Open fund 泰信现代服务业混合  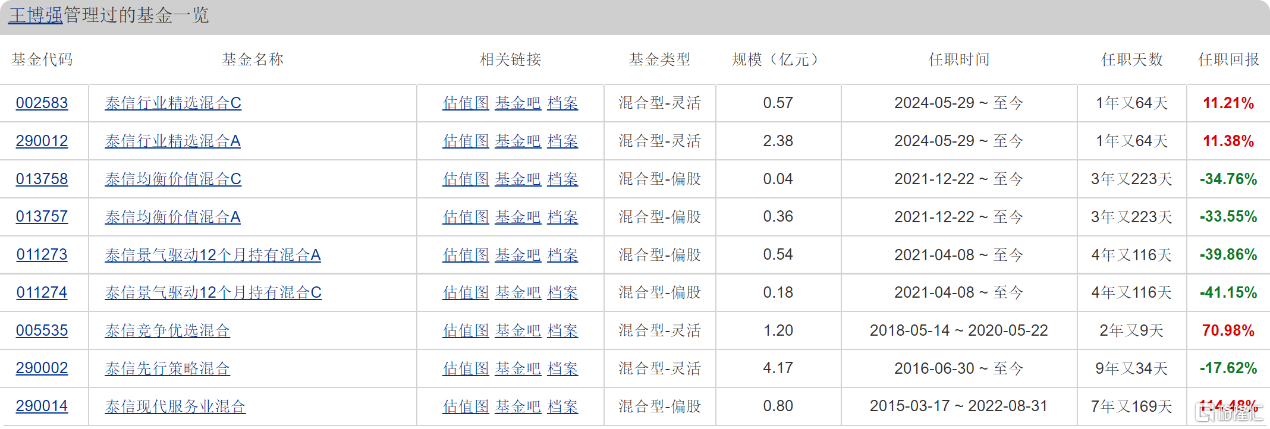175,407
